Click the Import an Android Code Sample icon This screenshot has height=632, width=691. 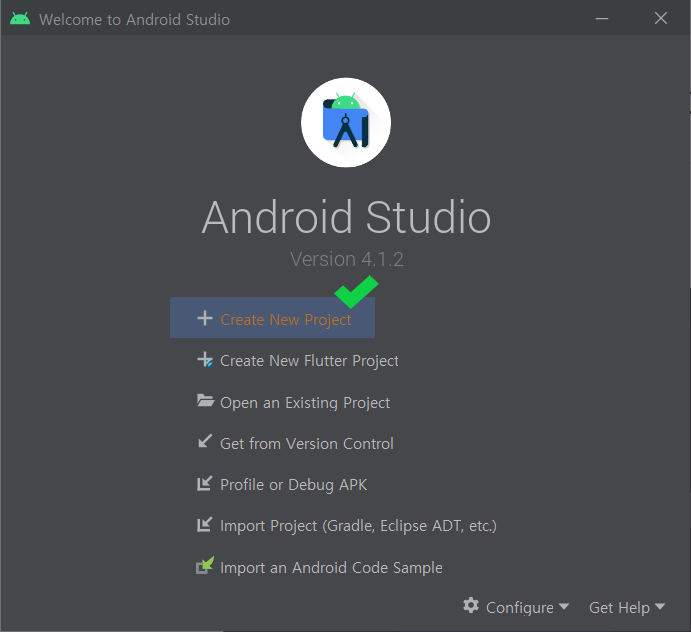205,565
